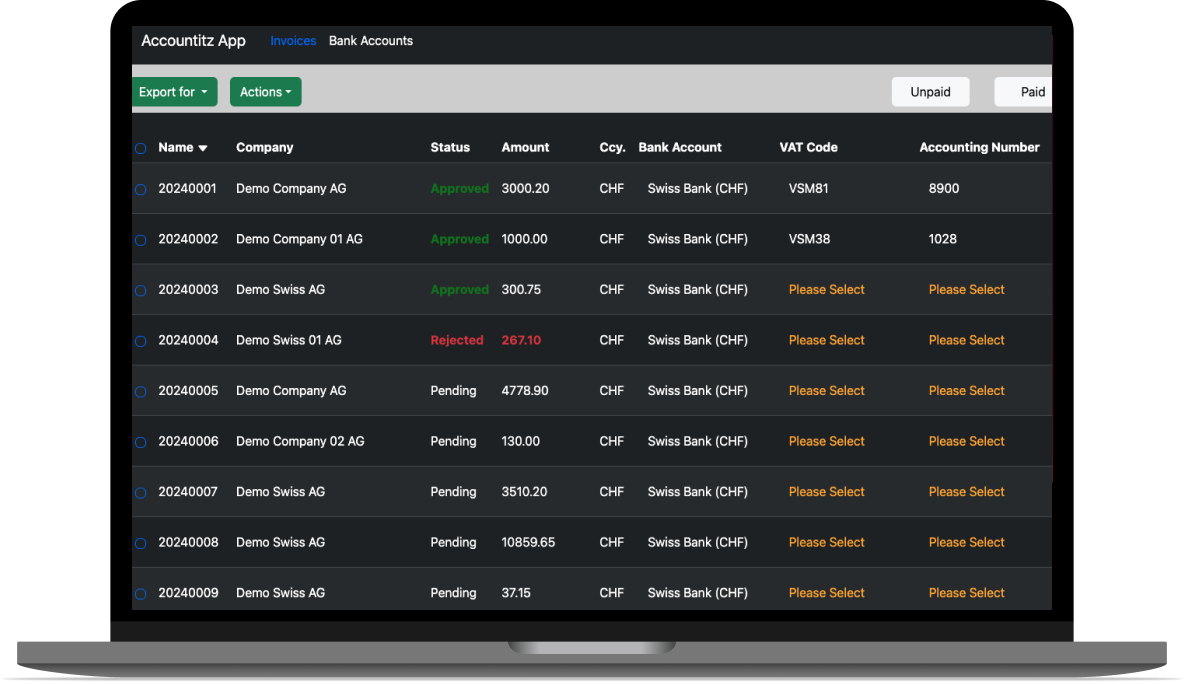Choose VAT Code for invoice 20240006
Image resolution: width=1184 pixels, height=684 pixels.
826,442
